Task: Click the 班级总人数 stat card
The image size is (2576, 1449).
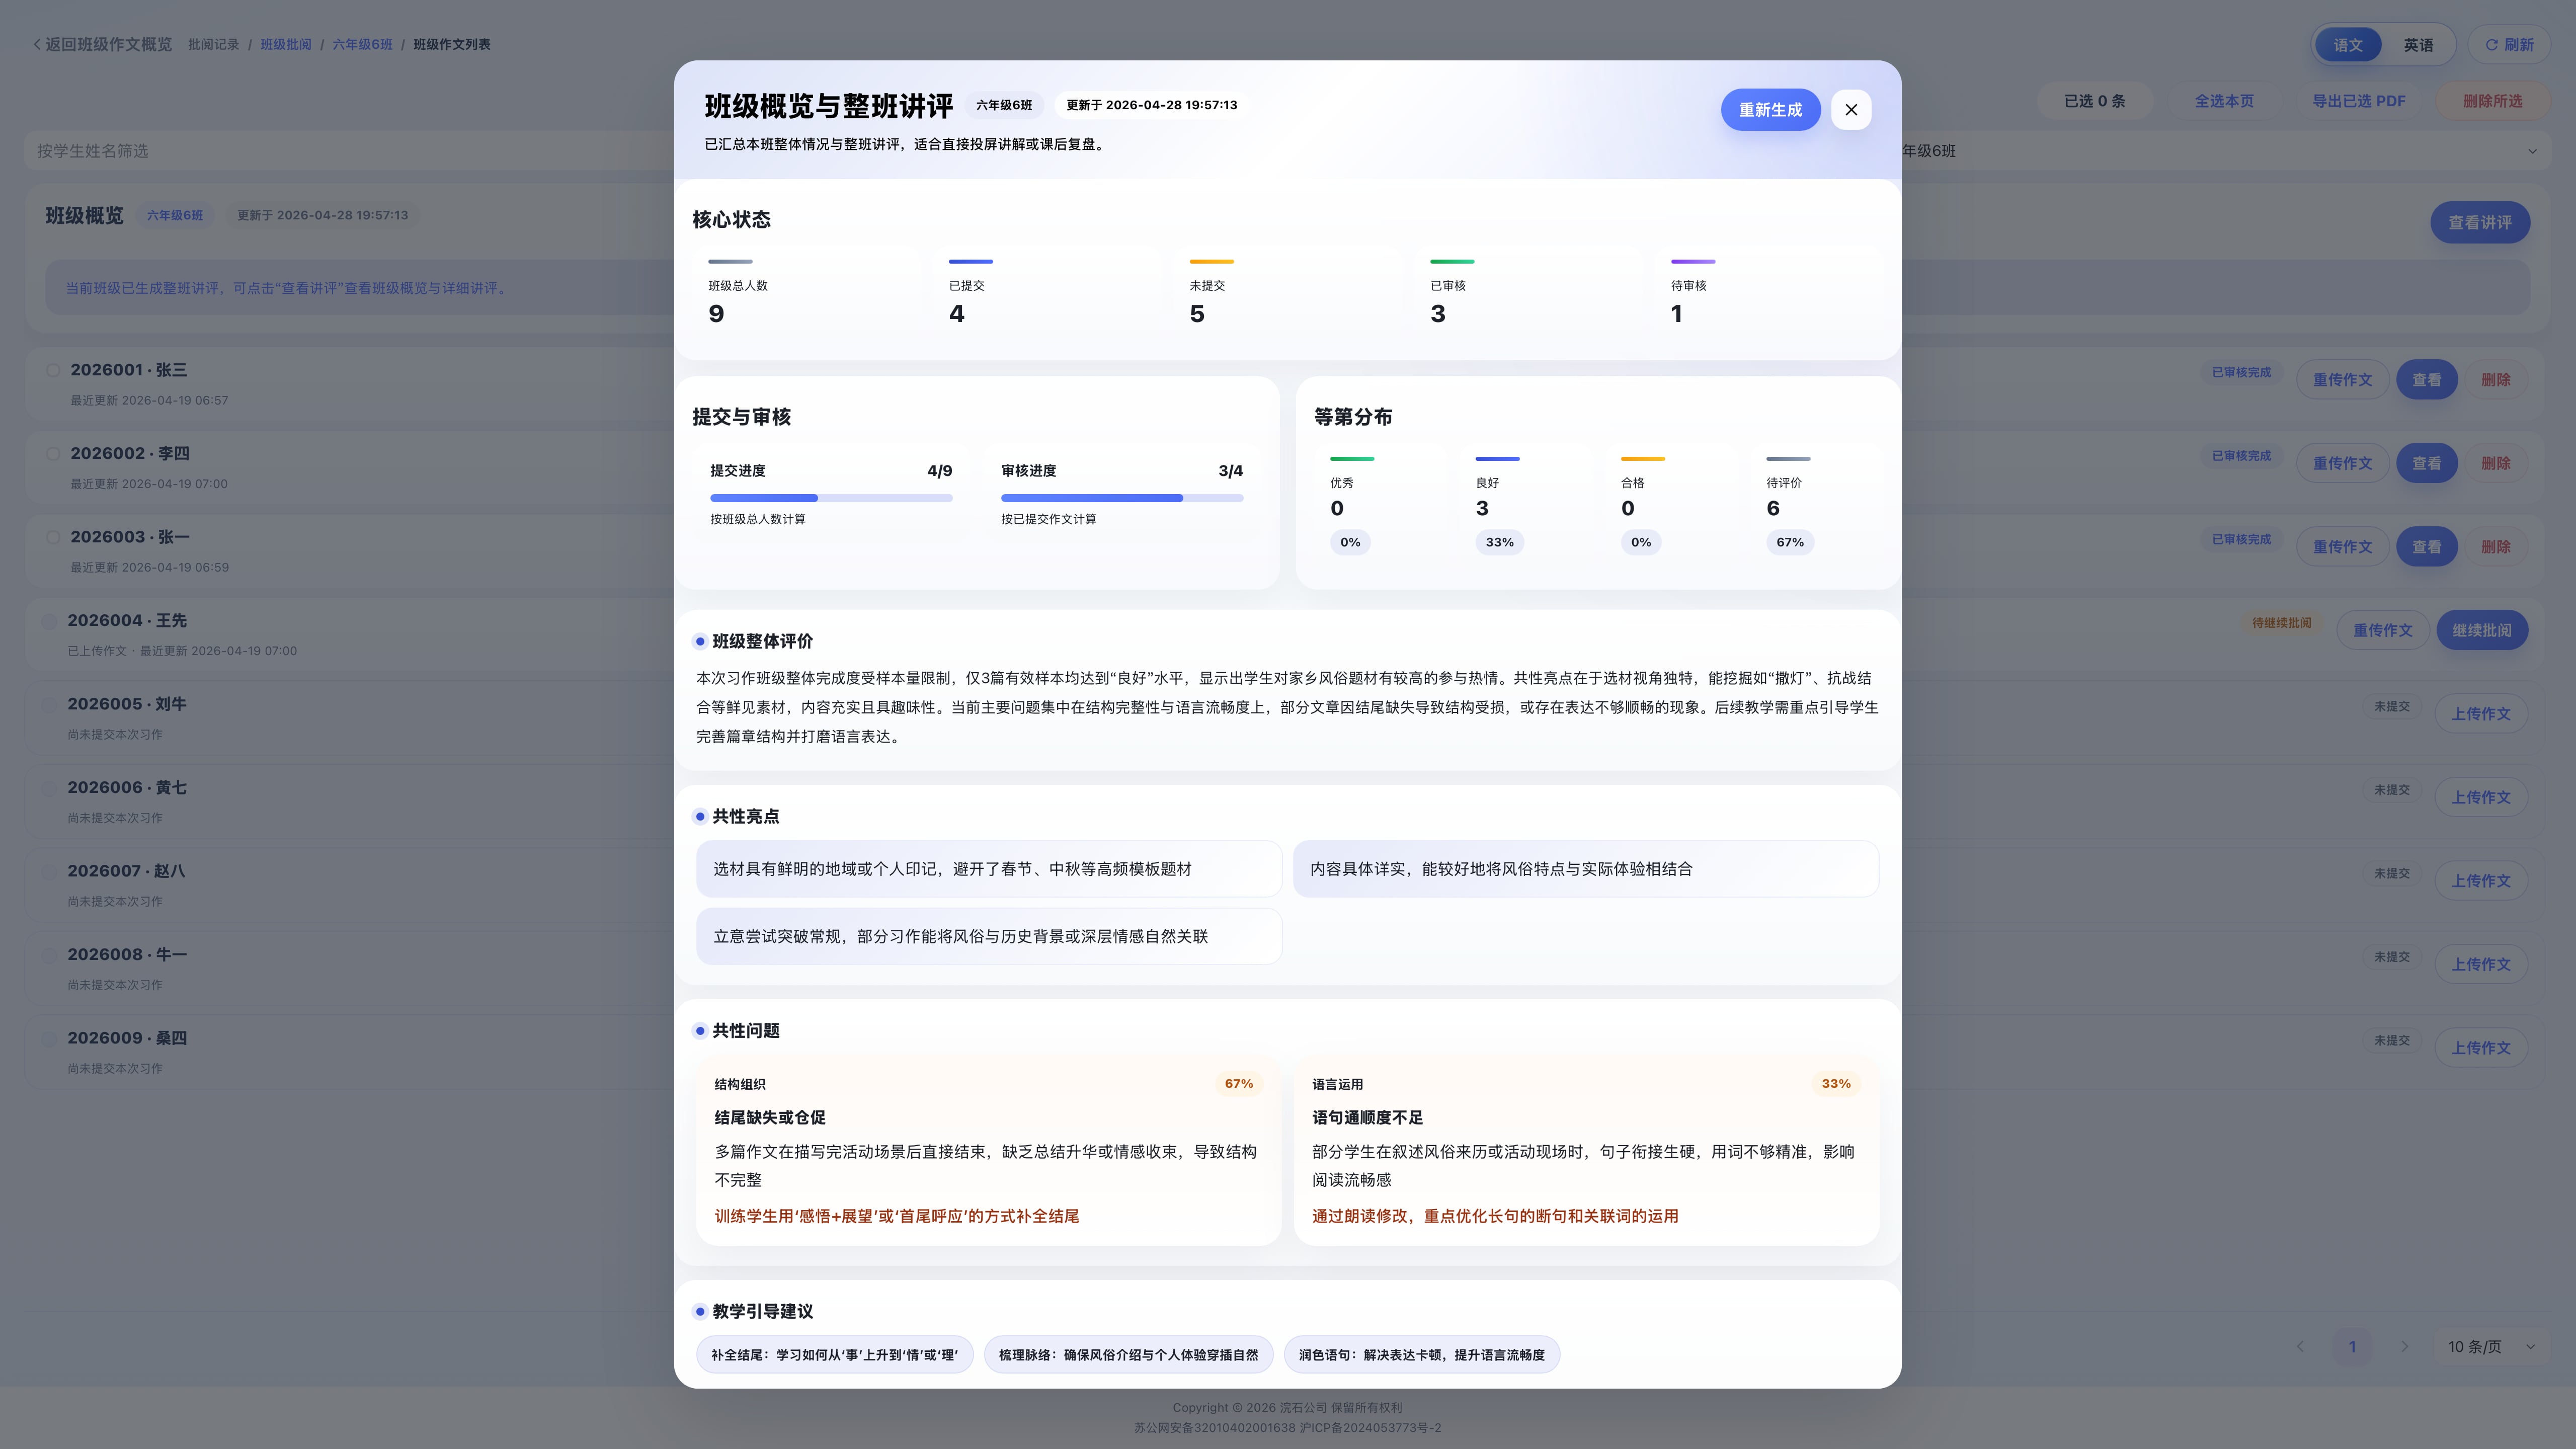Action: point(806,293)
